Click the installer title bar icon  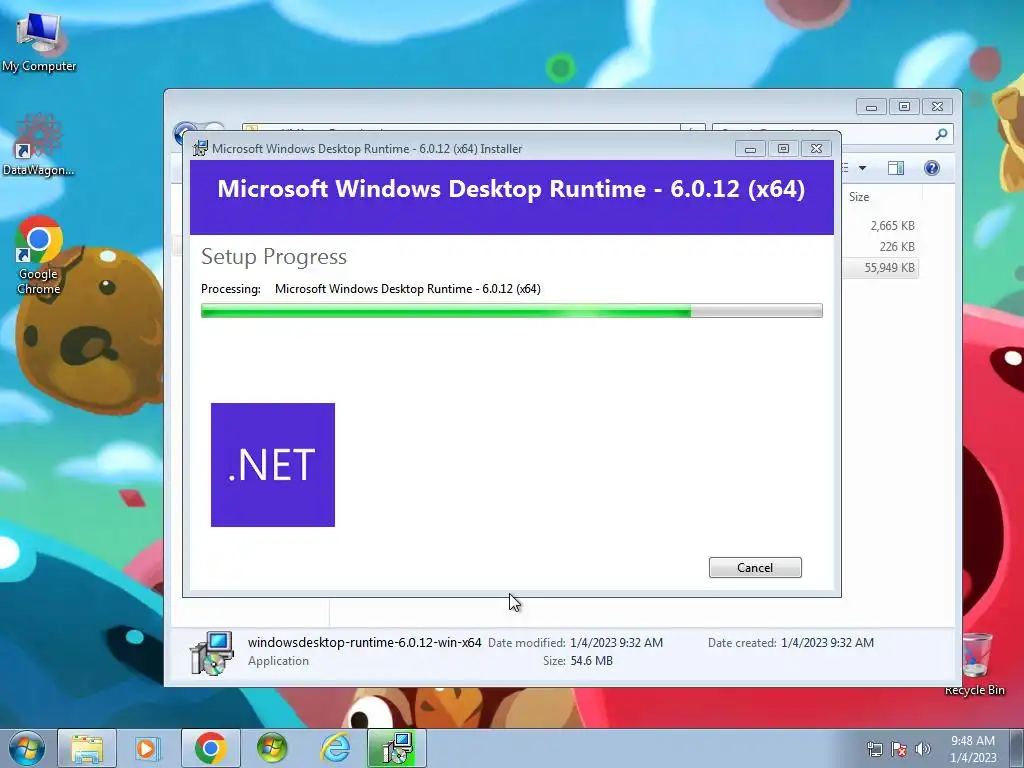[200, 148]
